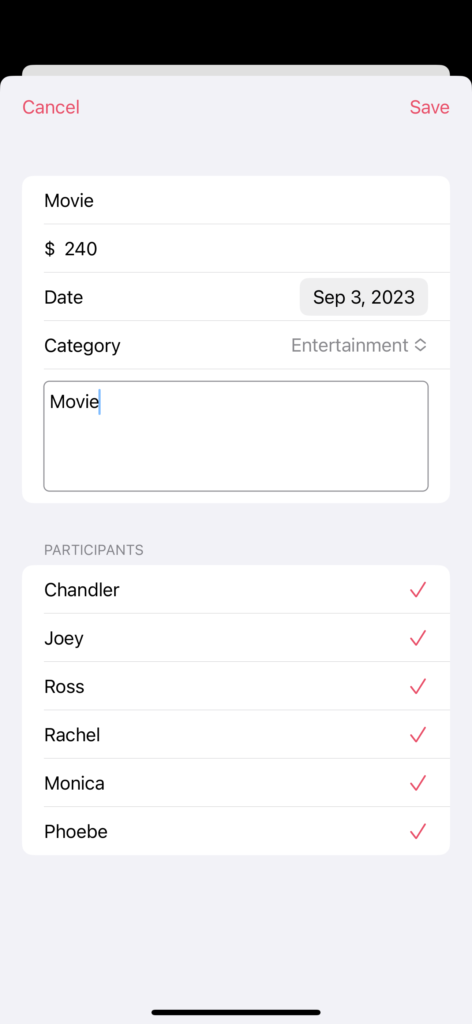Deselect Ross as a participant
Image resolution: width=472 pixels, height=1024 pixels.
pyautogui.click(x=418, y=686)
